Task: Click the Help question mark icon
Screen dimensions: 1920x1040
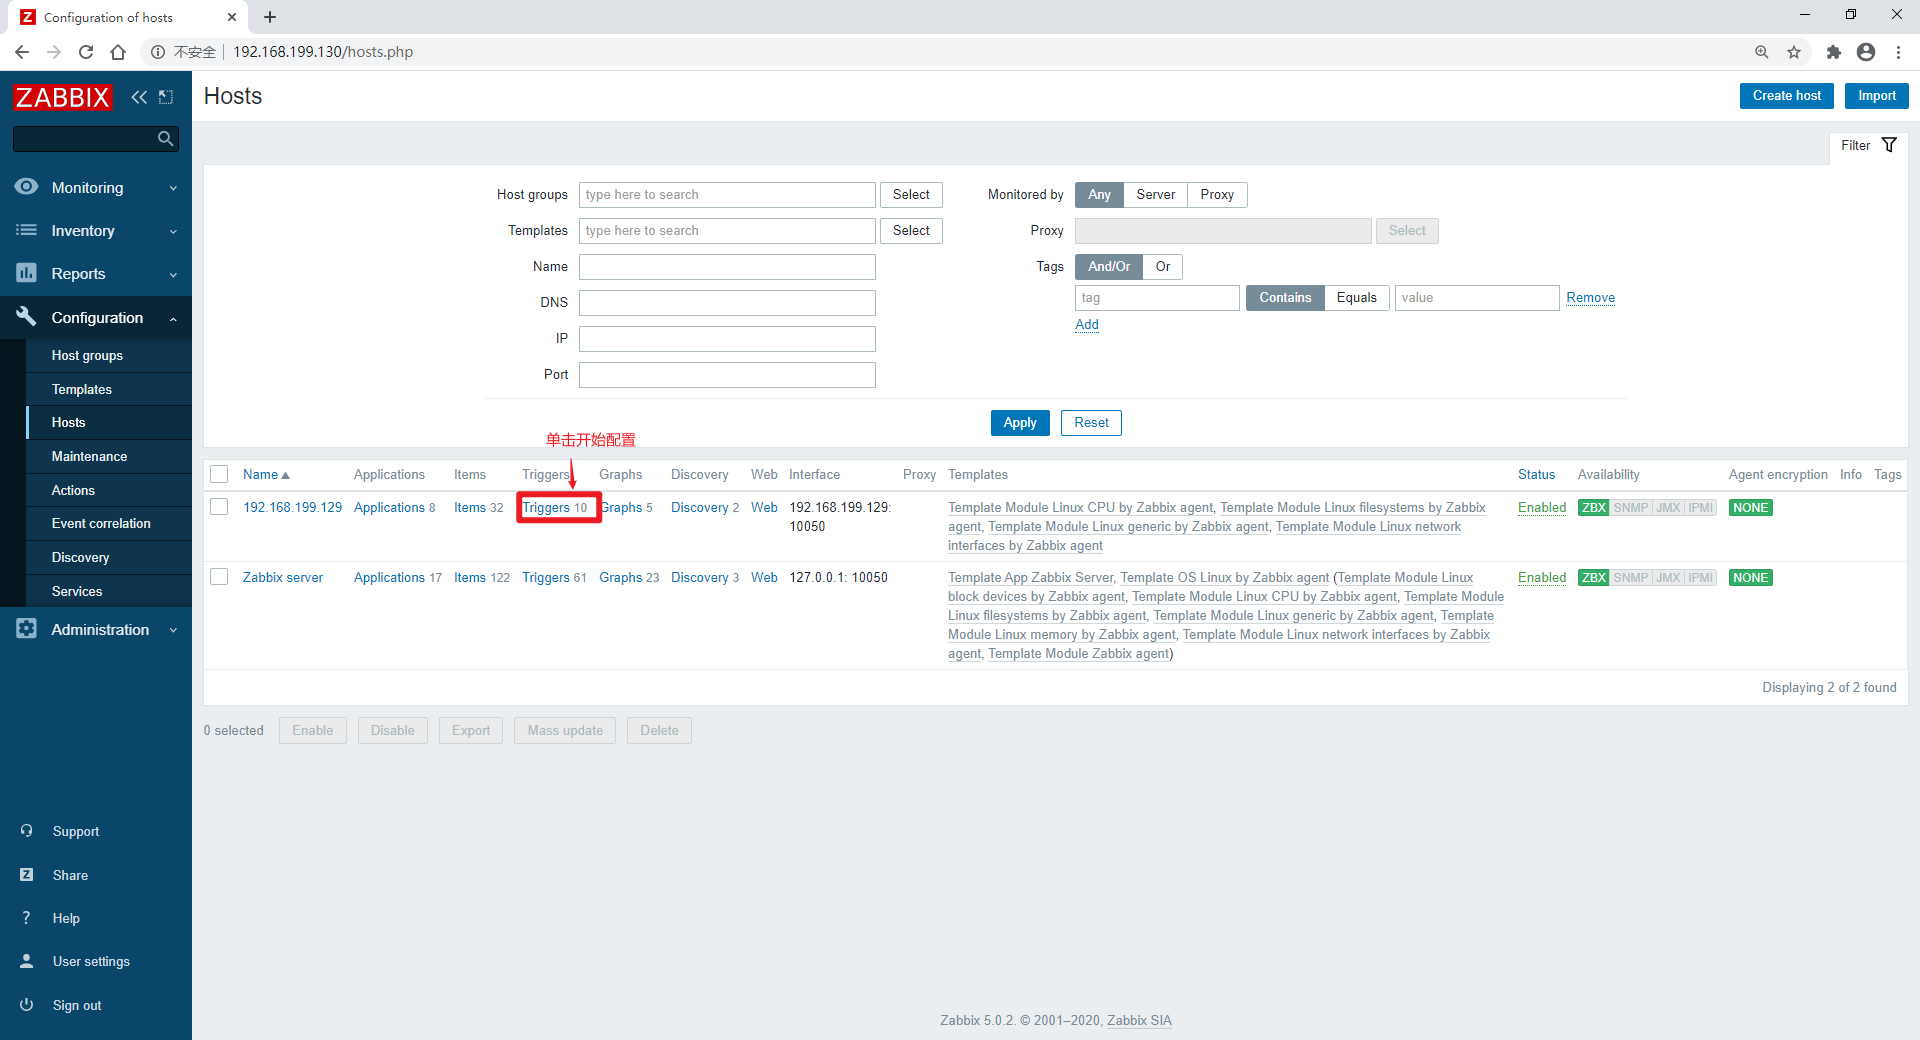Action: [x=27, y=918]
